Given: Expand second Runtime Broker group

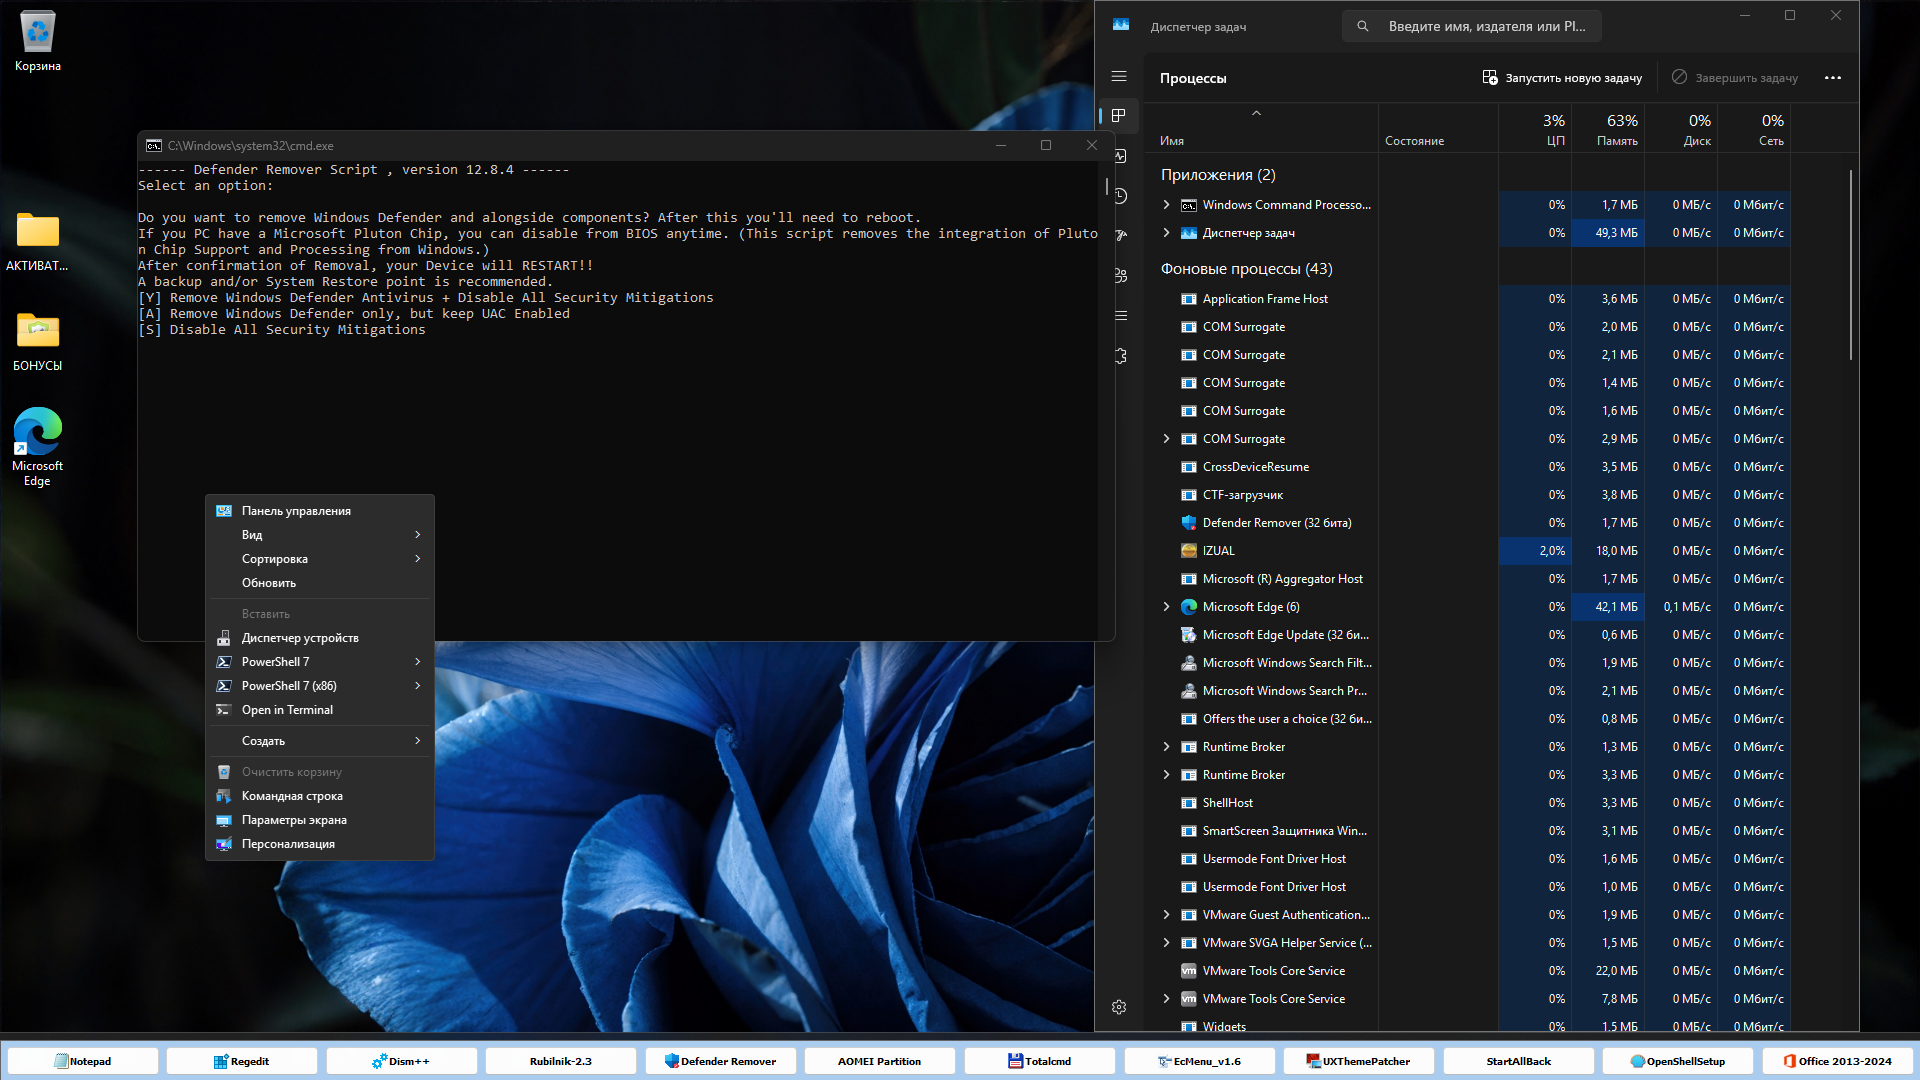Looking at the screenshot, I should click(1166, 775).
